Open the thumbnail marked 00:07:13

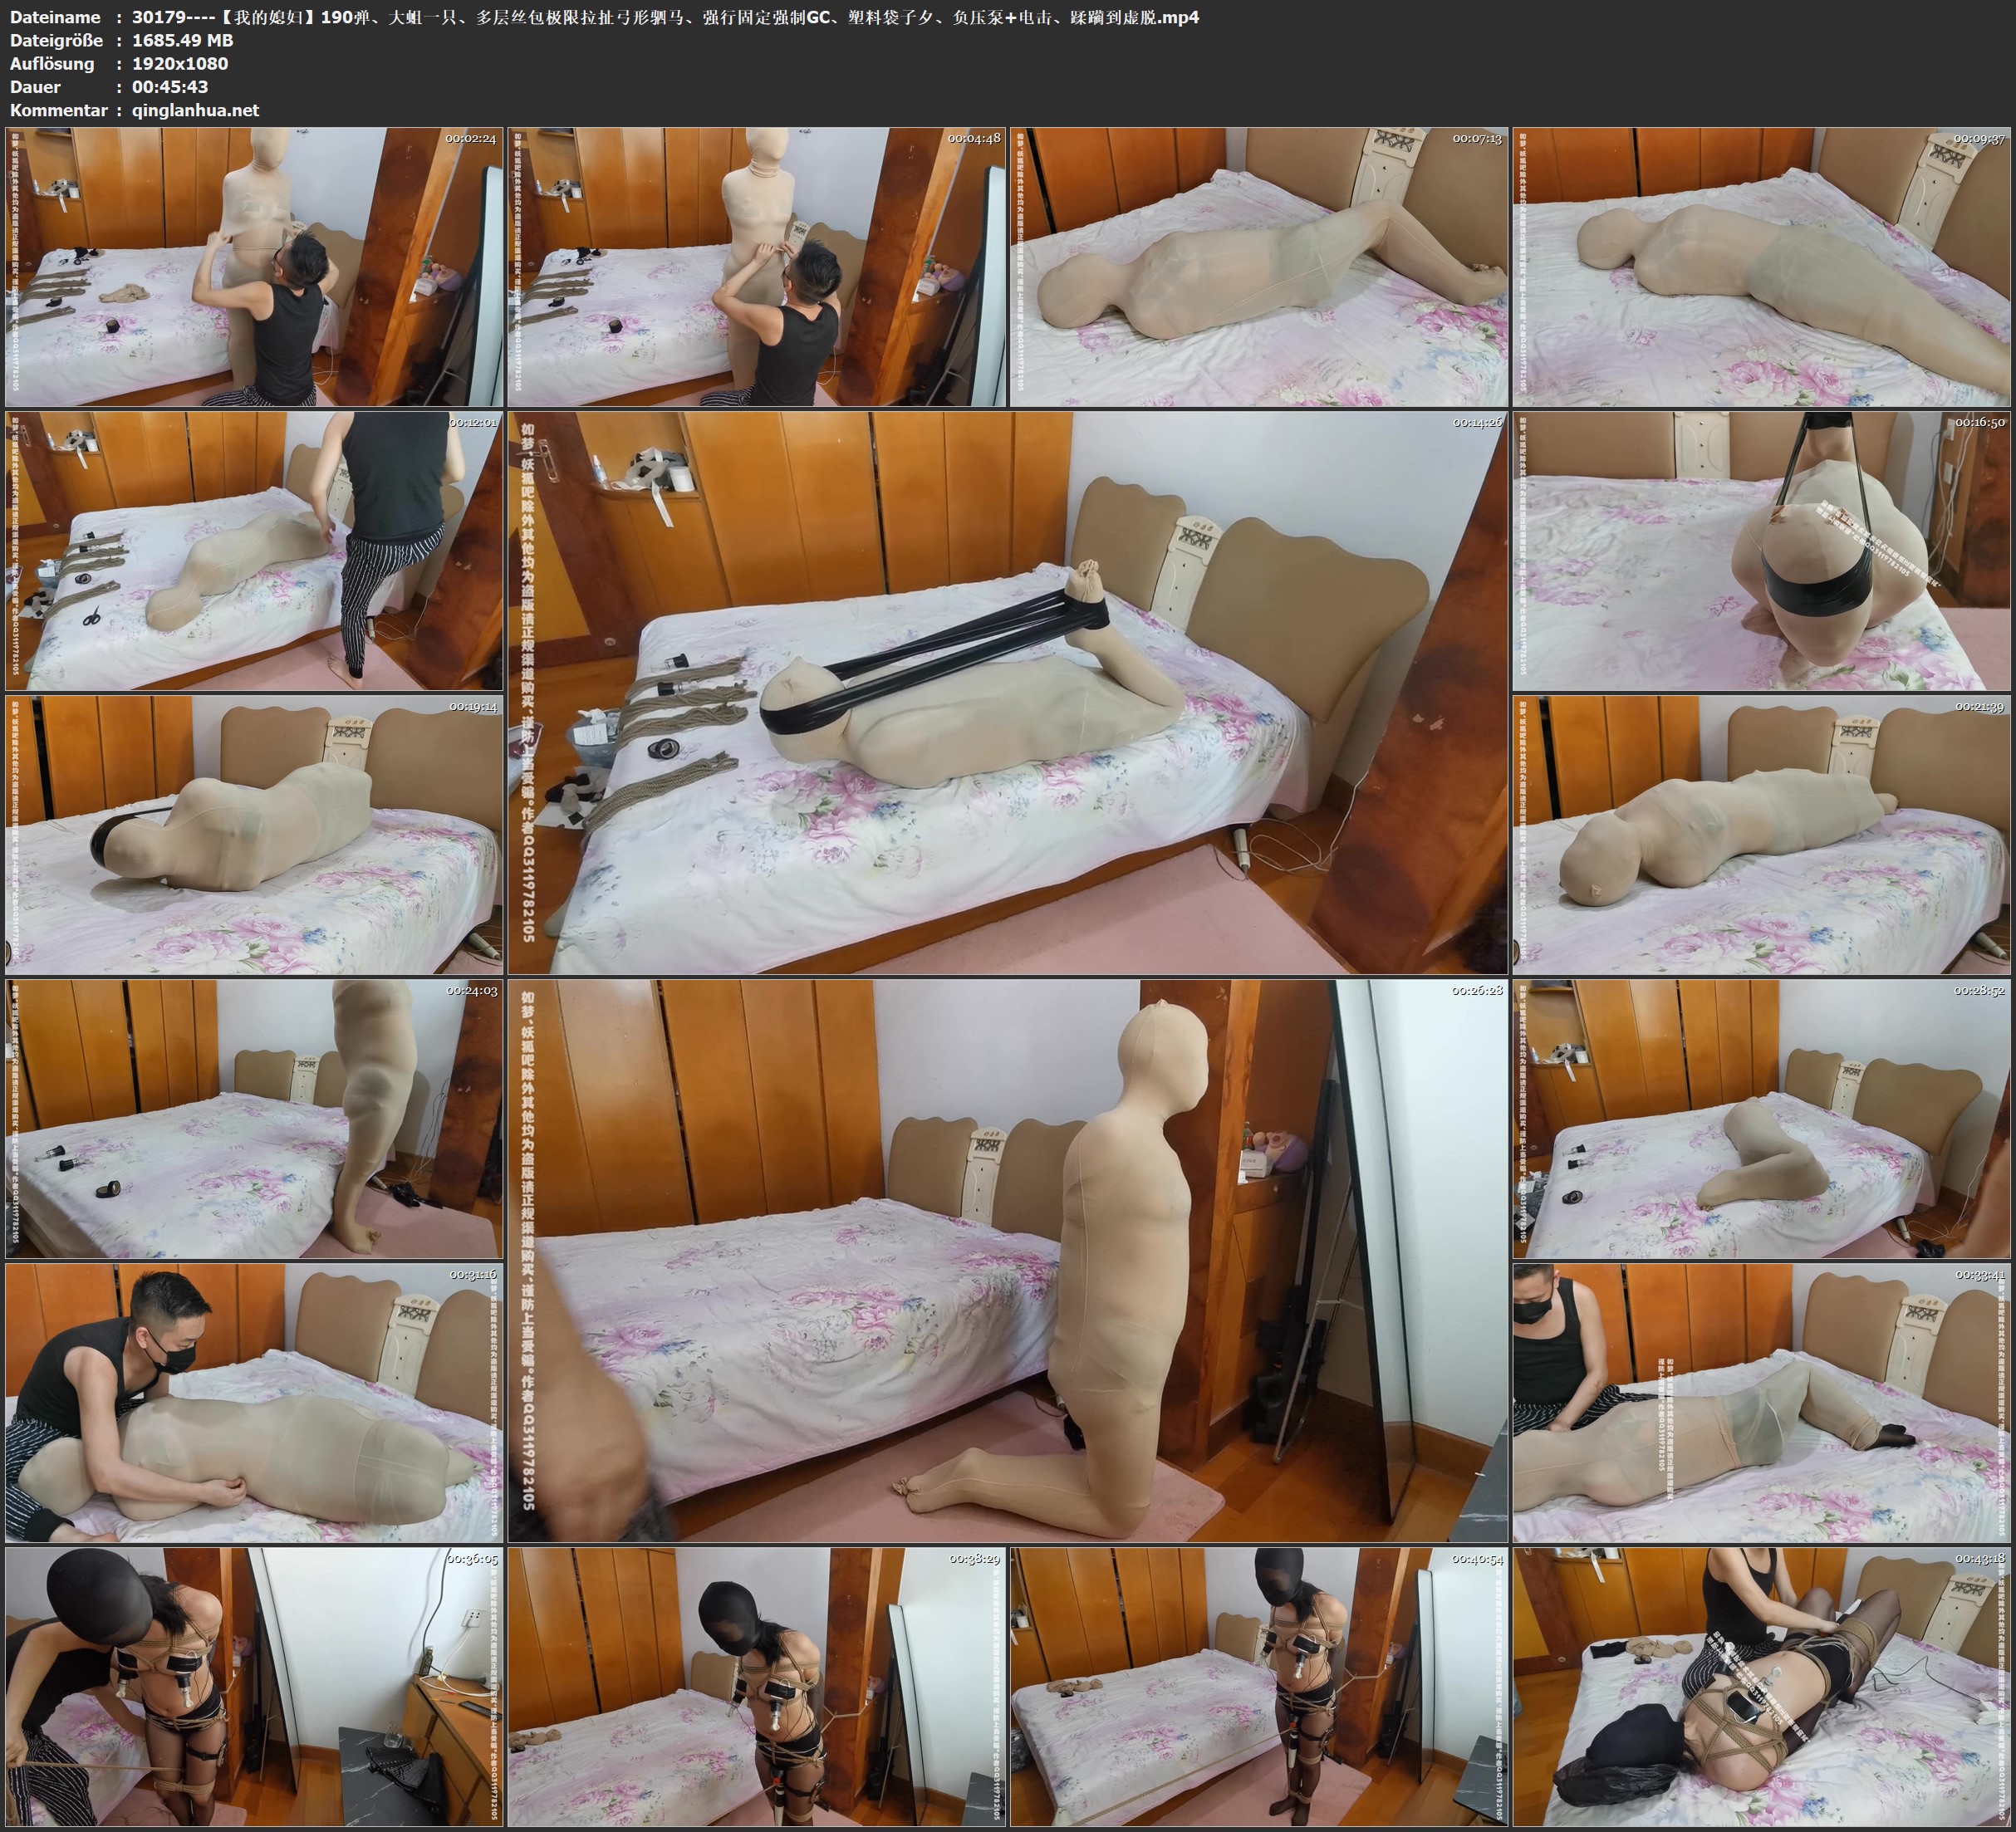[x=1259, y=267]
